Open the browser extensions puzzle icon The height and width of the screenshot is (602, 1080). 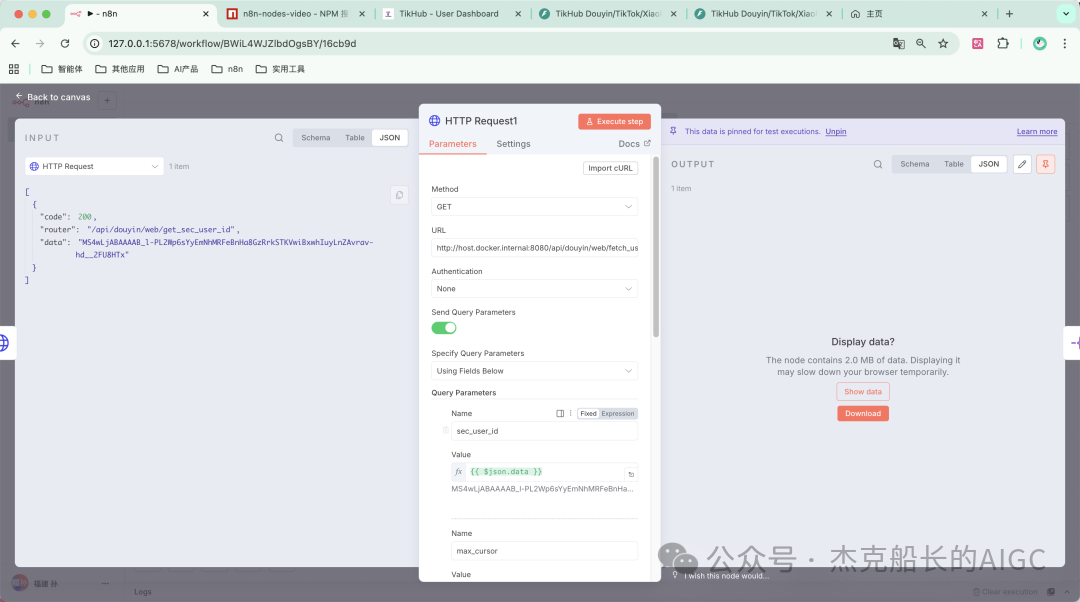pos(1003,43)
